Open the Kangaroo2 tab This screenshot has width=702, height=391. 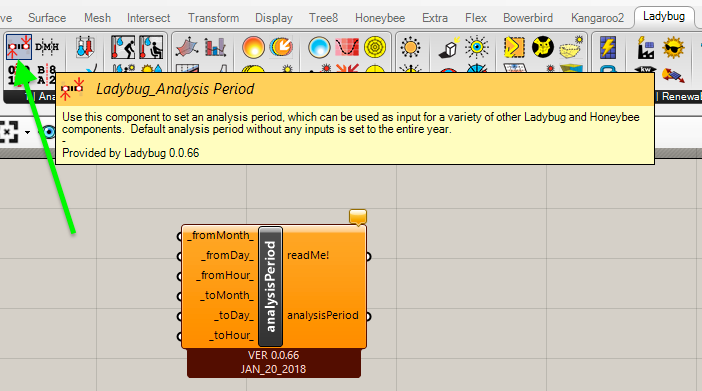pos(597,18)
